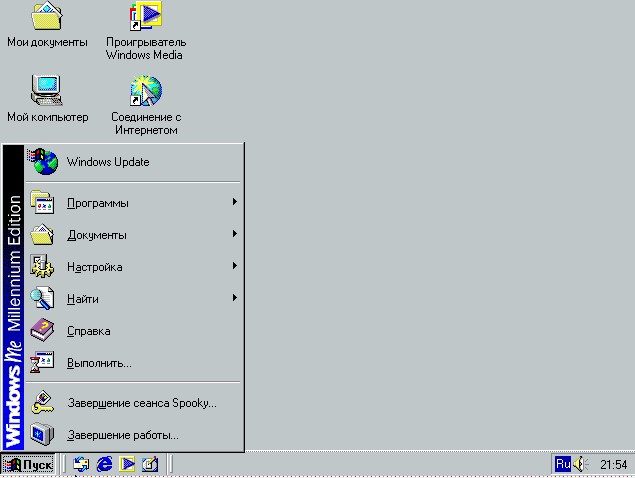Select Справка from the Start menu
This screenshot has width=635, height=478.
point(134,330)
